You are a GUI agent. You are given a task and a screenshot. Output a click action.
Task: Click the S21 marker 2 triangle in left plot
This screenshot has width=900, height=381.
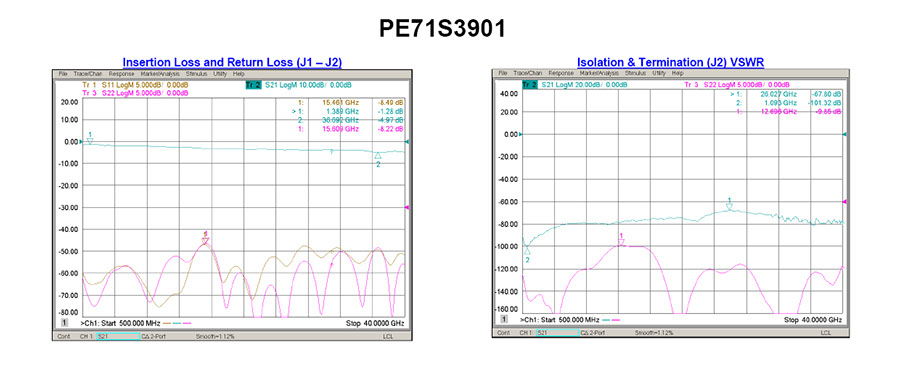[378, 155]
